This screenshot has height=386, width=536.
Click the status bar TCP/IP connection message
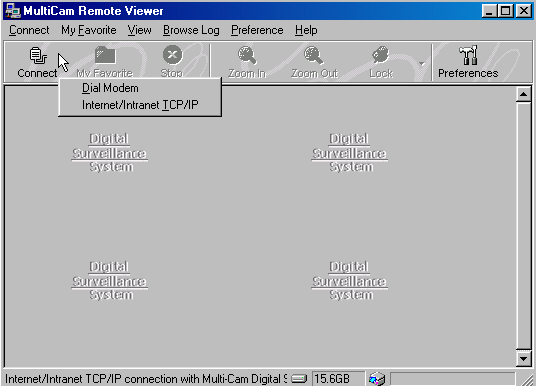[146, 379]
